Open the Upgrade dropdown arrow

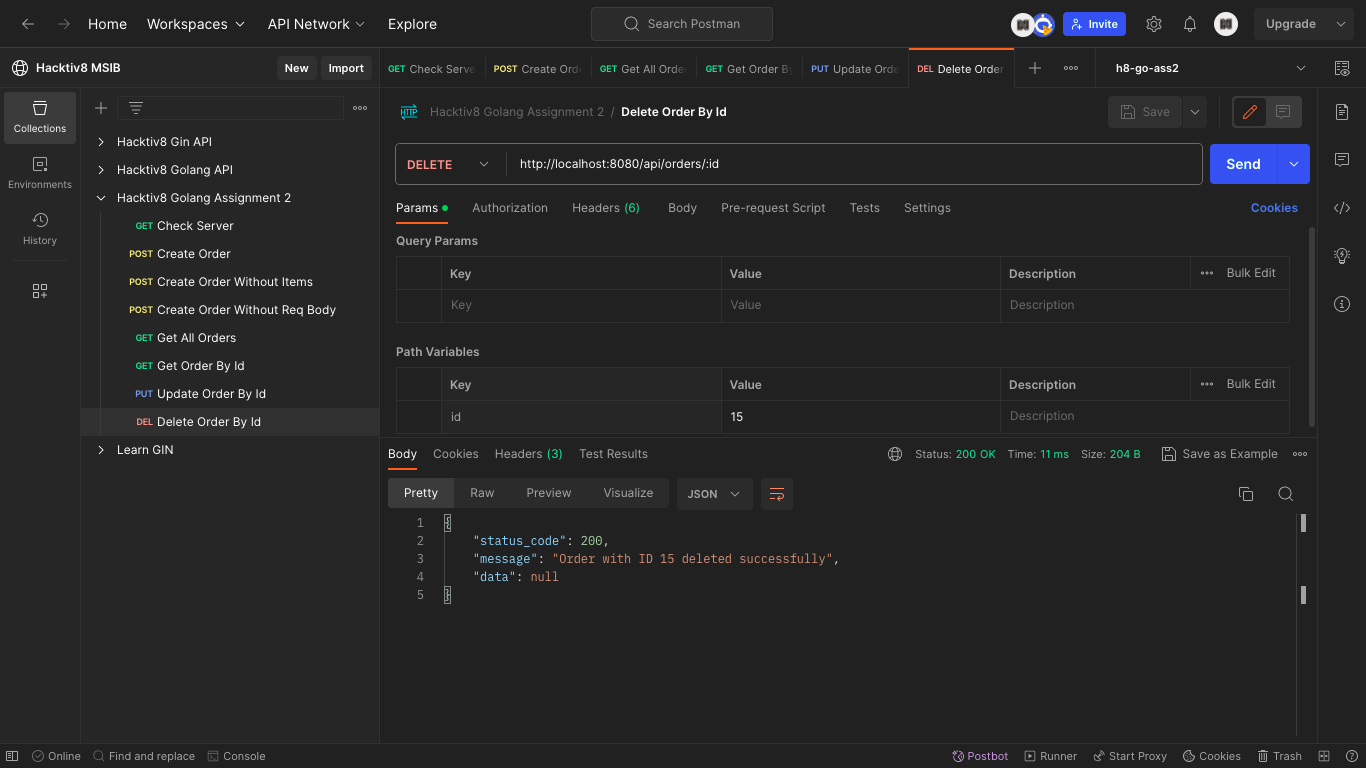click(x=1341, y=24)
